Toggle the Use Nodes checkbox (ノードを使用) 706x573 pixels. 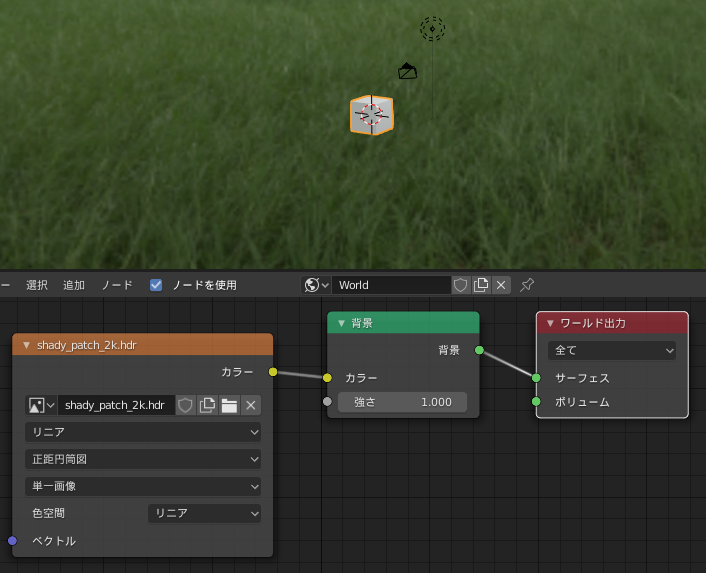click(x=156, y=285)
